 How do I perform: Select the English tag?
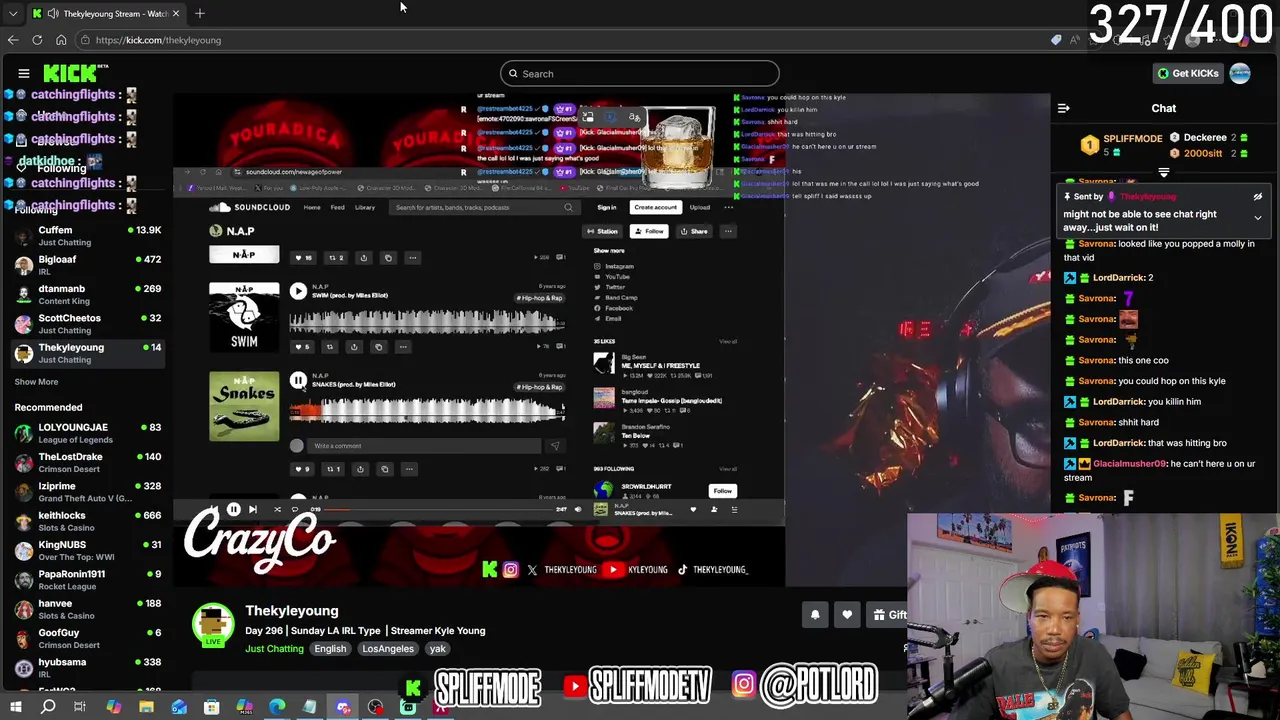pyautogui.click(x=330, y=649)
